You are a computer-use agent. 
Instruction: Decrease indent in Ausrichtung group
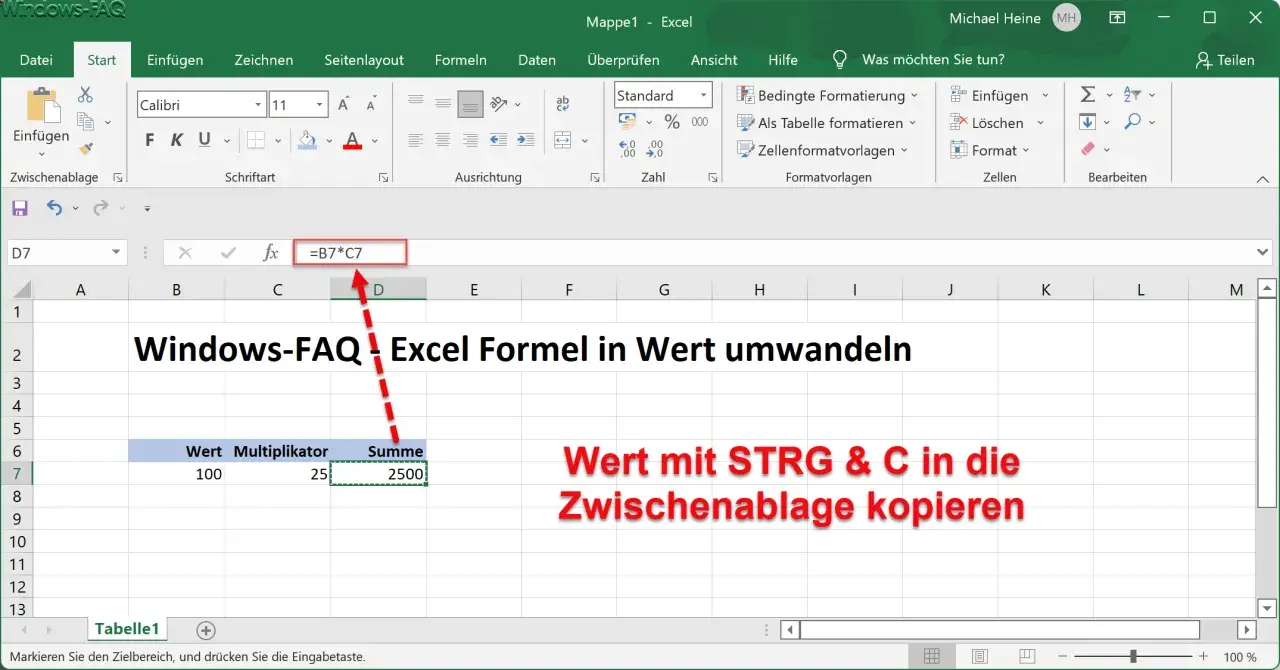pyautogui.click(x=500, y=140)
